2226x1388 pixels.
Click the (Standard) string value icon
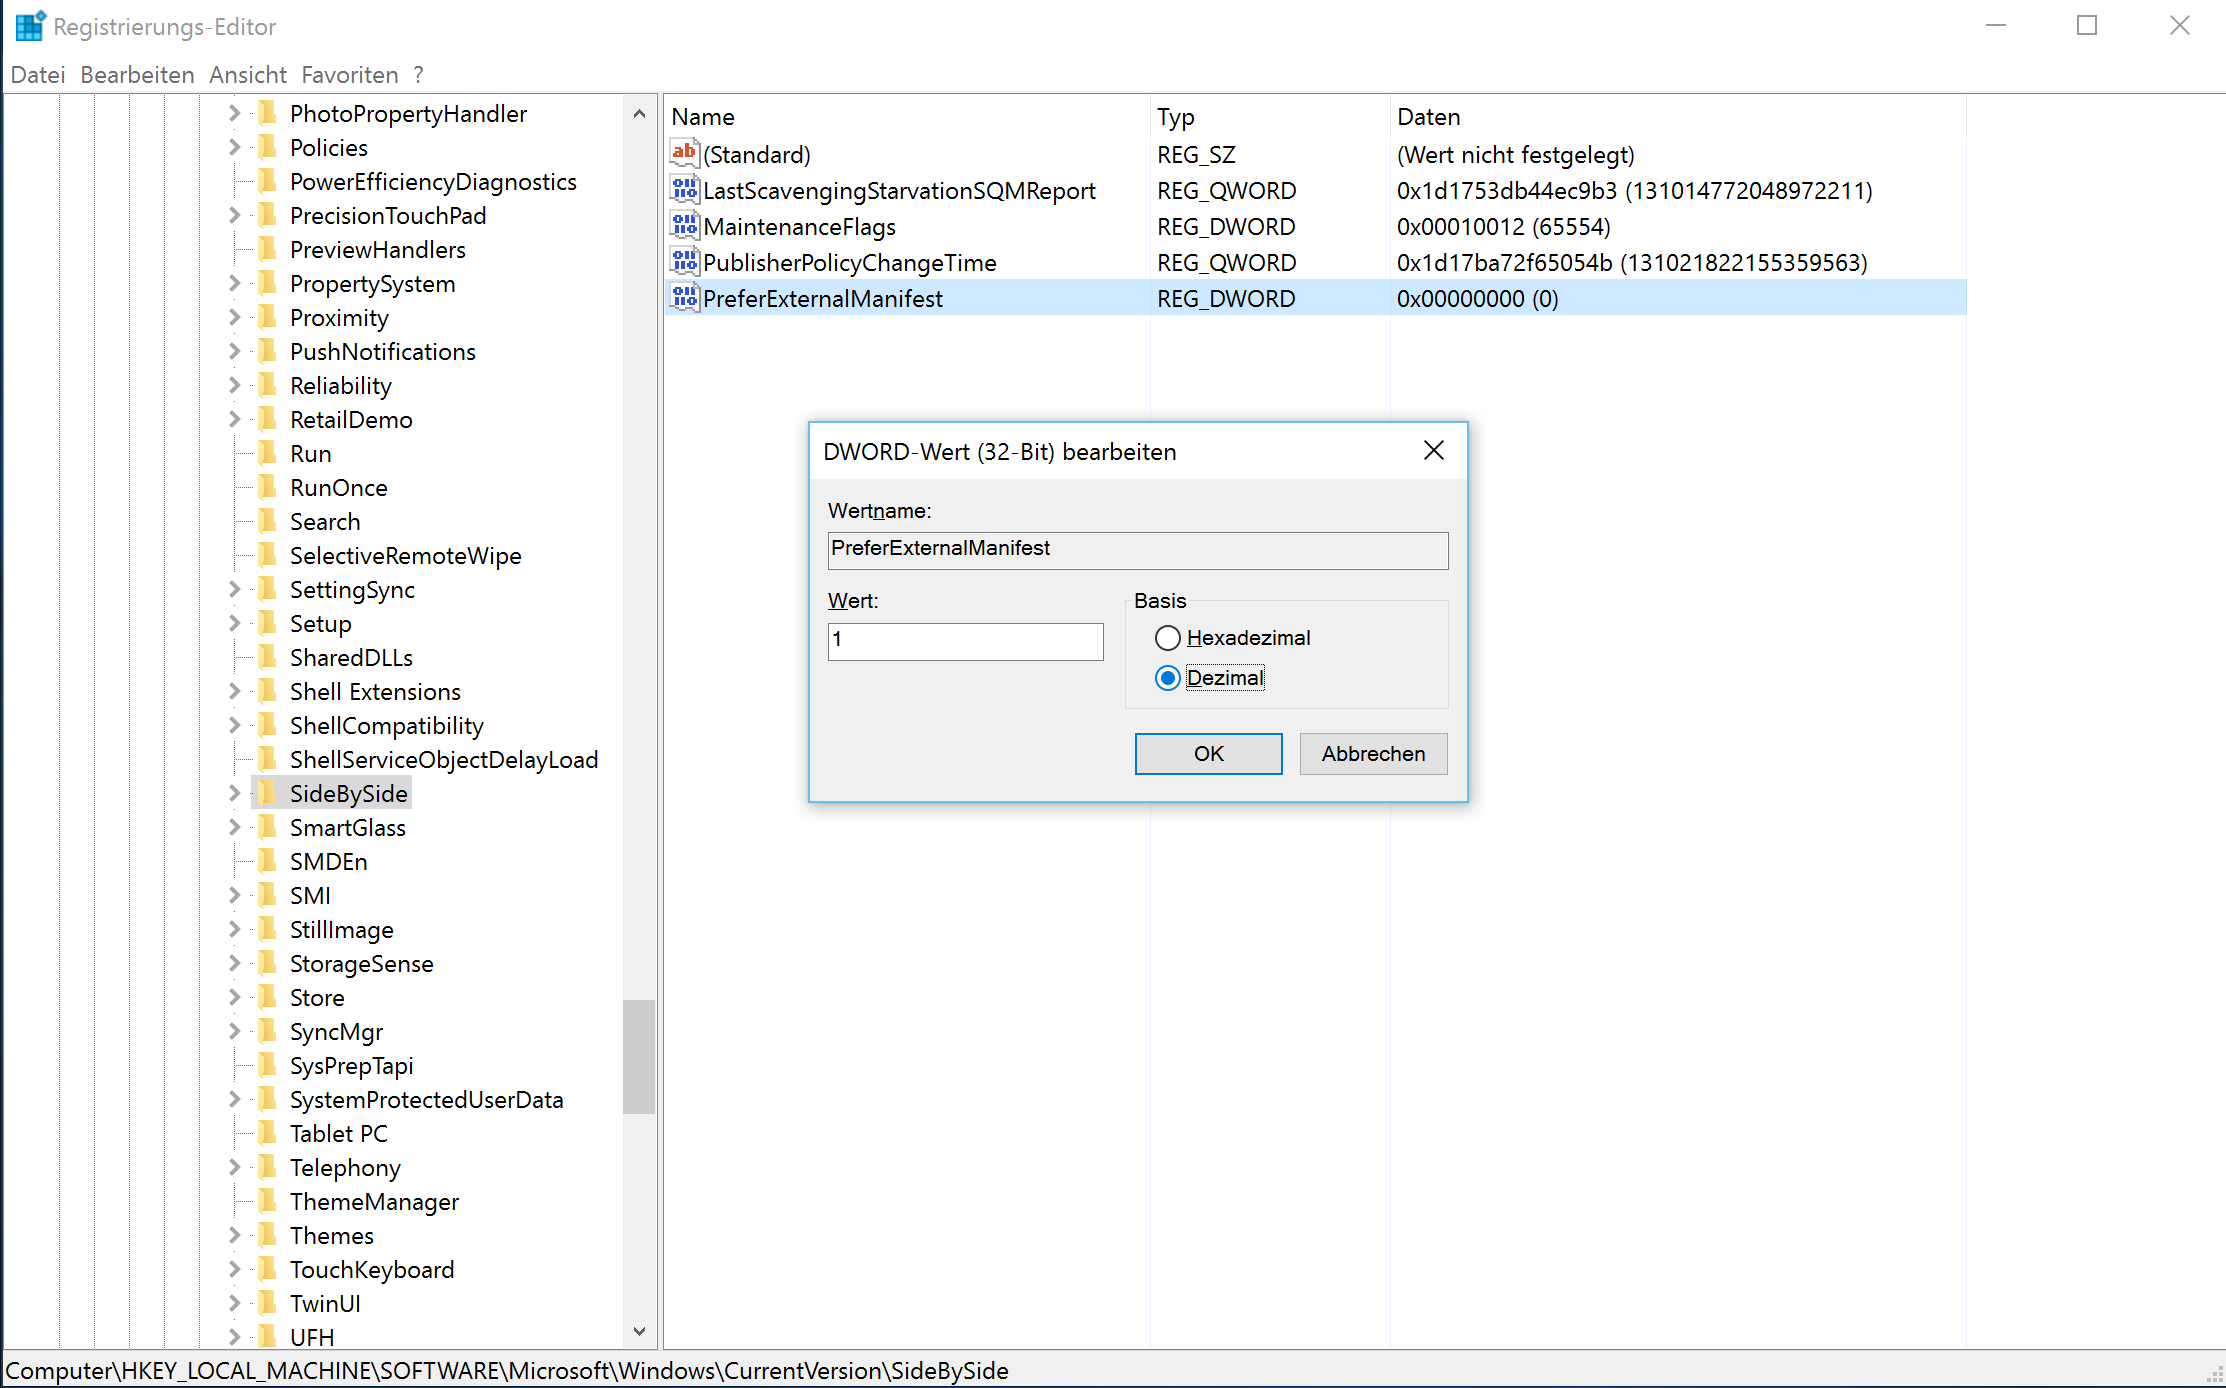(x=684, y=154)
